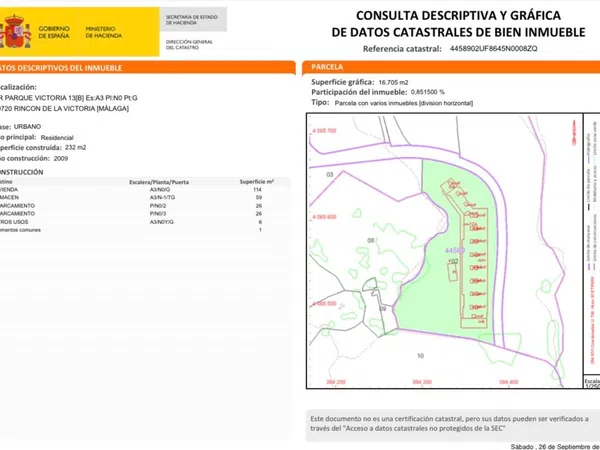Select cell 'A3/N0/G' in vivienda row
The width and height of the screenshot is (600, 450).
coord(160,190)
